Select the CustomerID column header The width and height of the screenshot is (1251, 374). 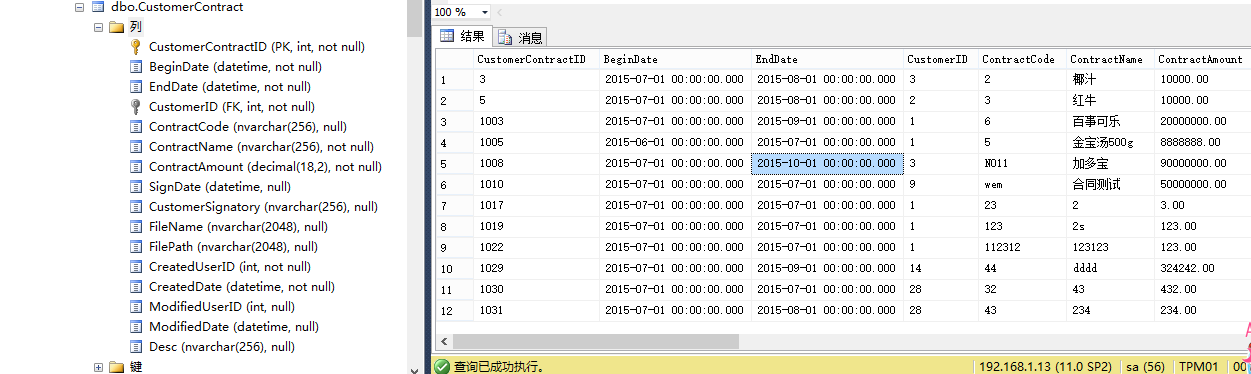(941, 59)
